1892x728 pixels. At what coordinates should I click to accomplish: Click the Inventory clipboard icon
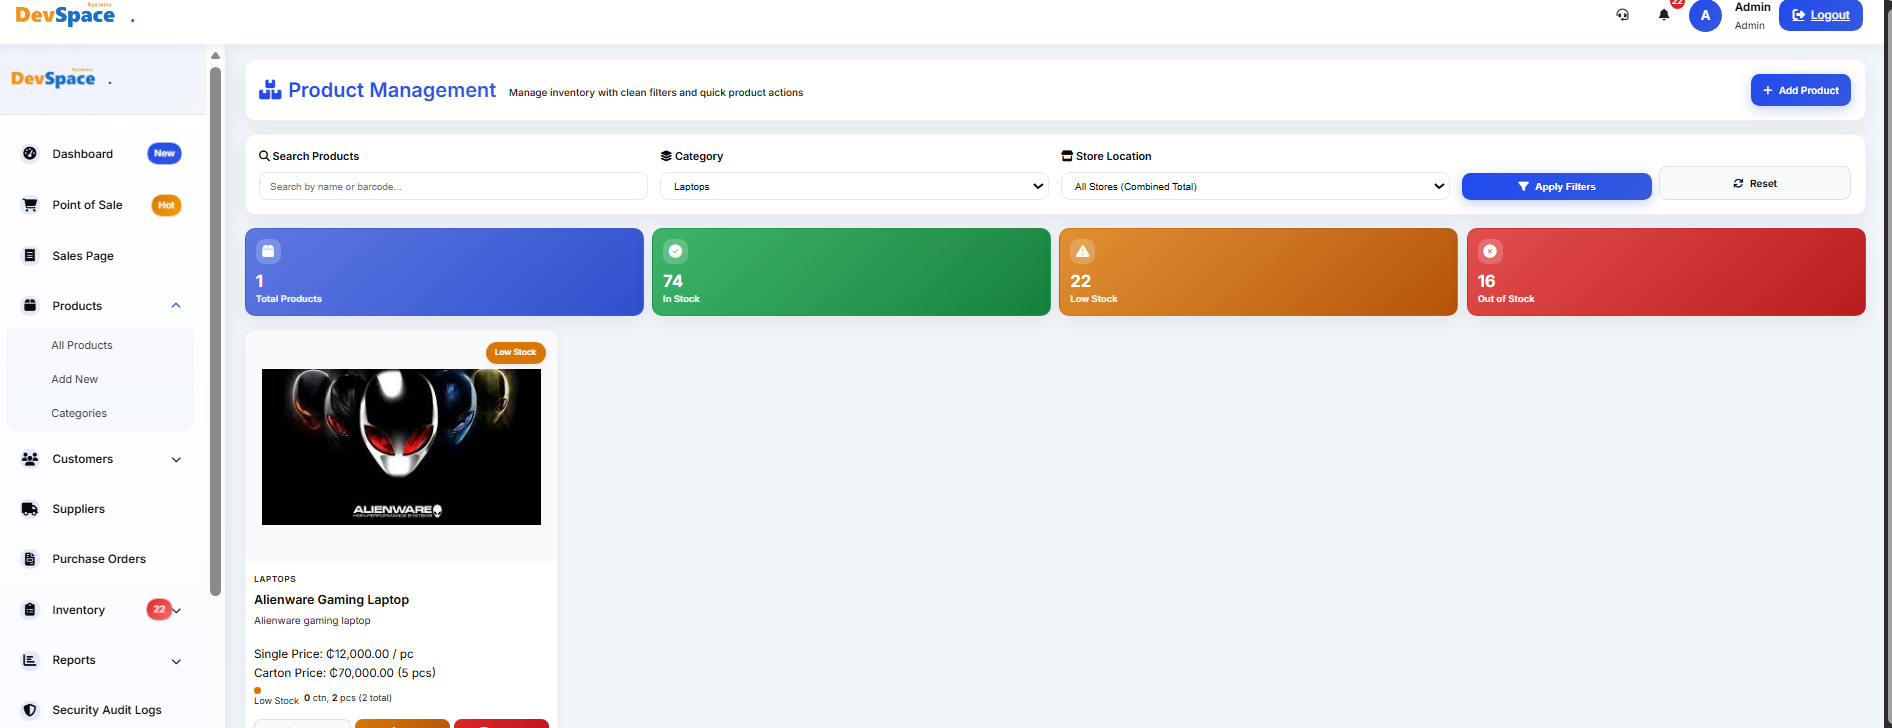click(x=30, y=610)
